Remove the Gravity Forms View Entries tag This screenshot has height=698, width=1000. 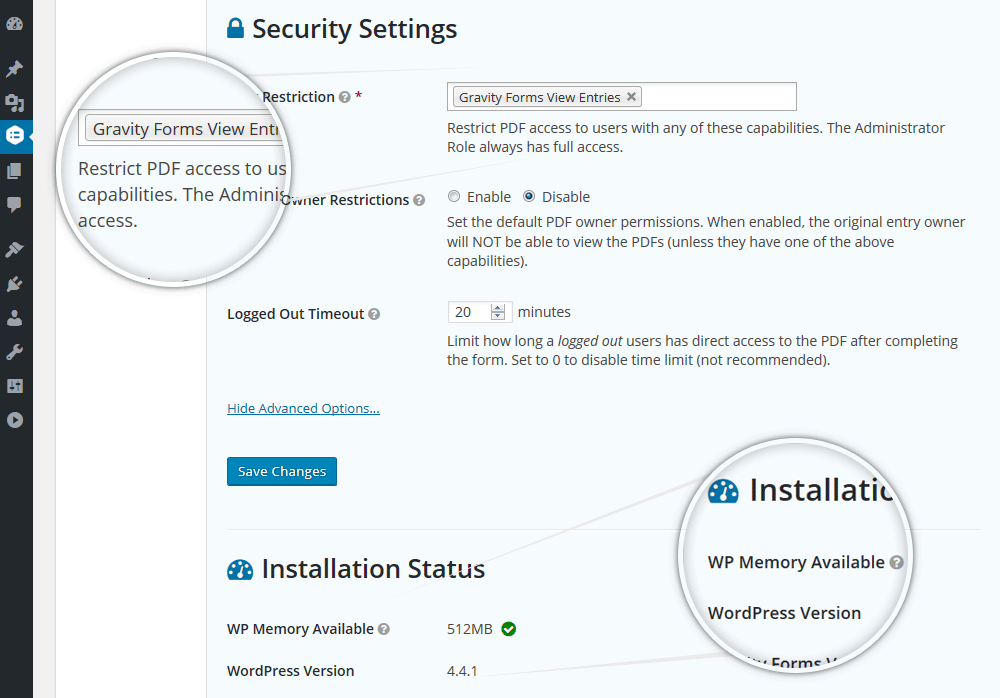(631, 96)
